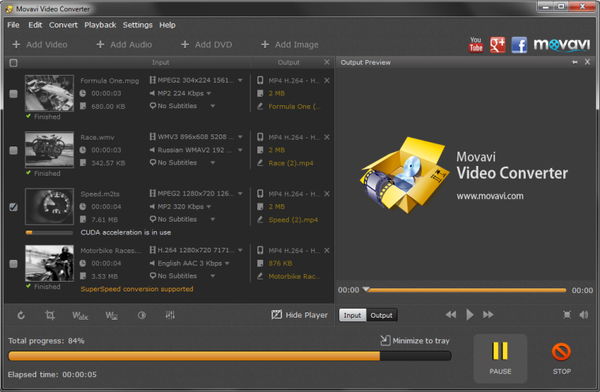Open the brightness/contrast adjustment tool
This screenshot has height=392, width=600.
tap(142, 315)
